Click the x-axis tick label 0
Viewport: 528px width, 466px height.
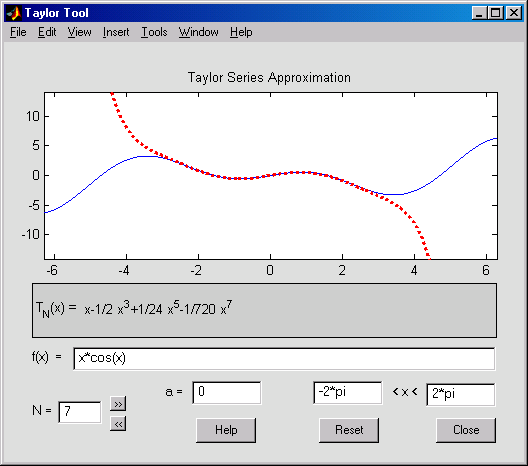point(270,270)
